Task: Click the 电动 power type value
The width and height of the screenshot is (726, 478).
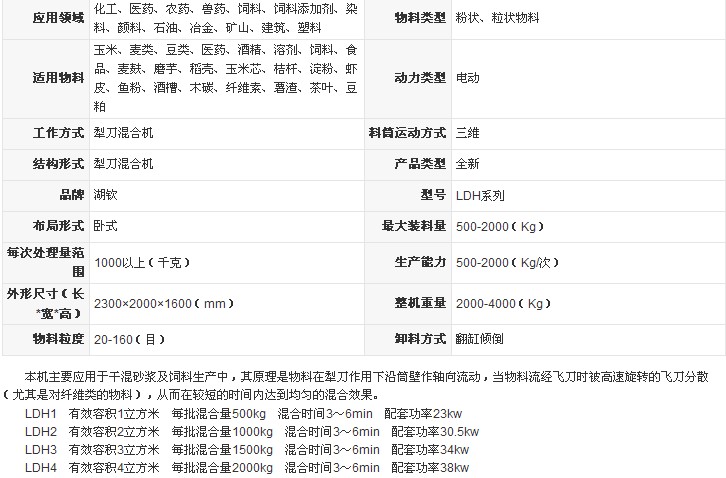Action: (467, 77)
